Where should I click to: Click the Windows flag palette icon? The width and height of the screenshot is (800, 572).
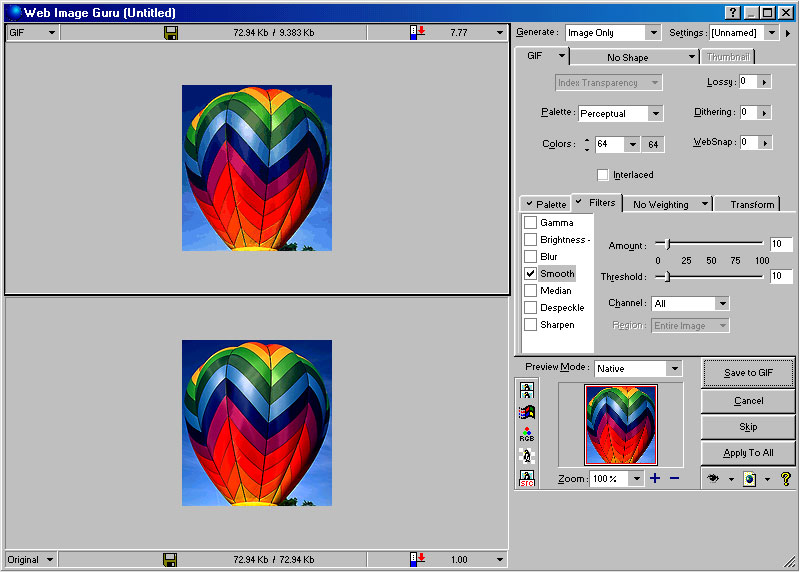(527, 412)
